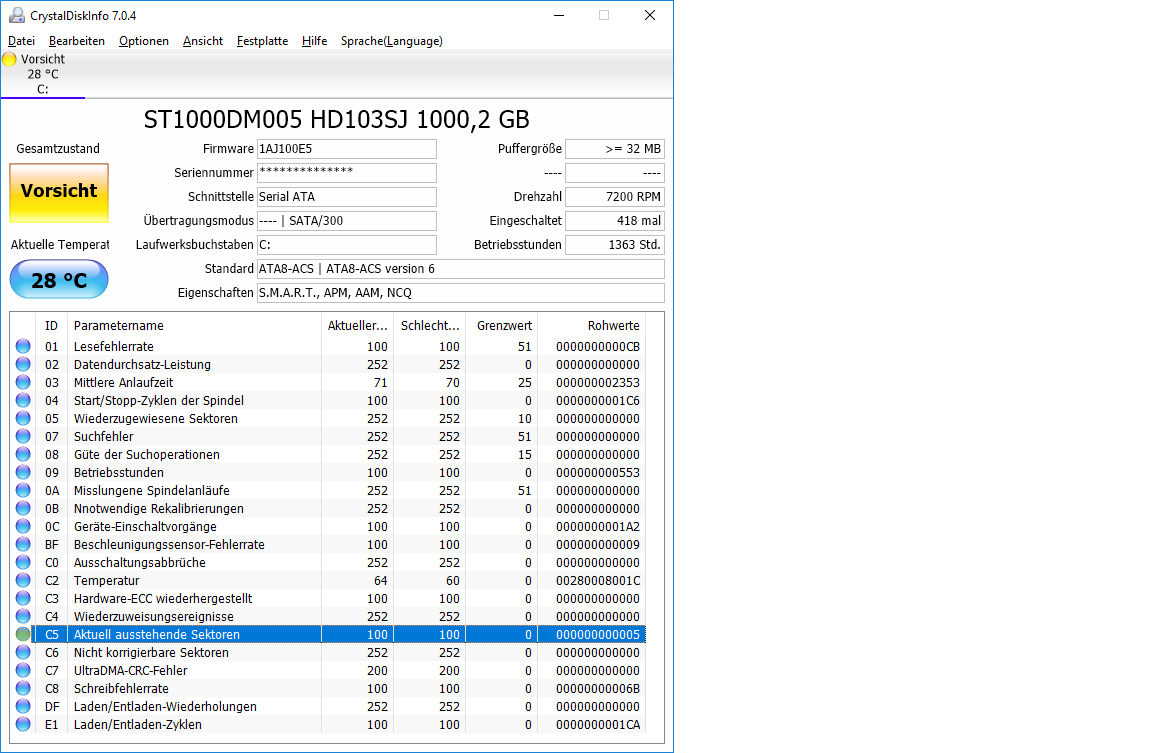The height and width of the screenshot is (753, 1152).
Task: Click raw value 000000000005 in selected row
Action: coord(598,635)
